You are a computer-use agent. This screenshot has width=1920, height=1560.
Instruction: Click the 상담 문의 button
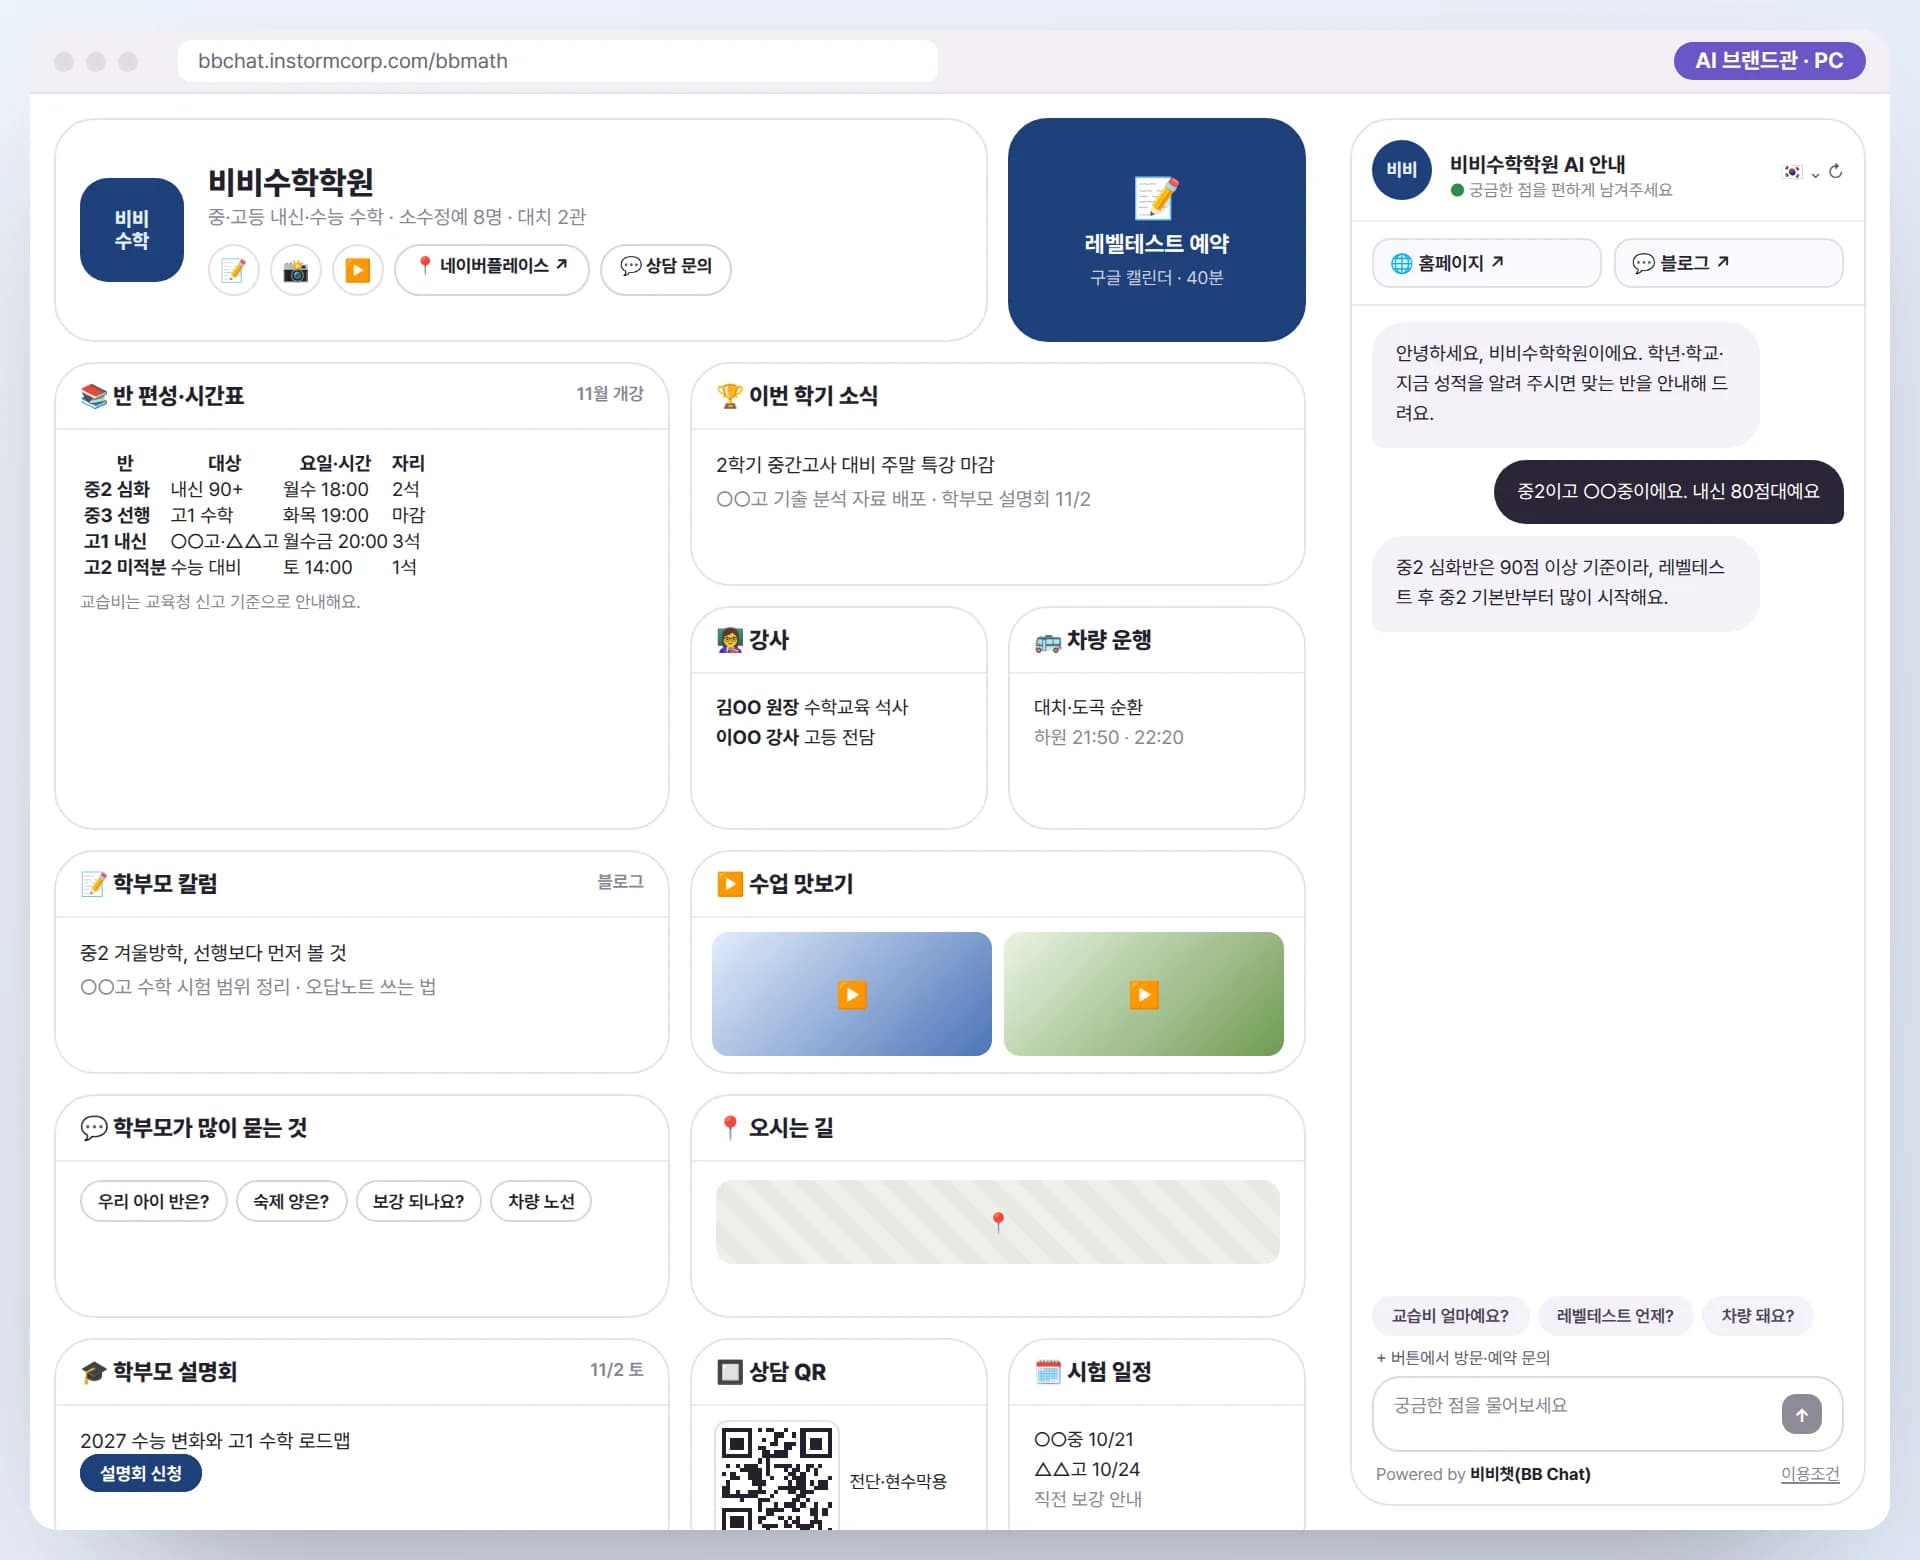coord(665,270)
